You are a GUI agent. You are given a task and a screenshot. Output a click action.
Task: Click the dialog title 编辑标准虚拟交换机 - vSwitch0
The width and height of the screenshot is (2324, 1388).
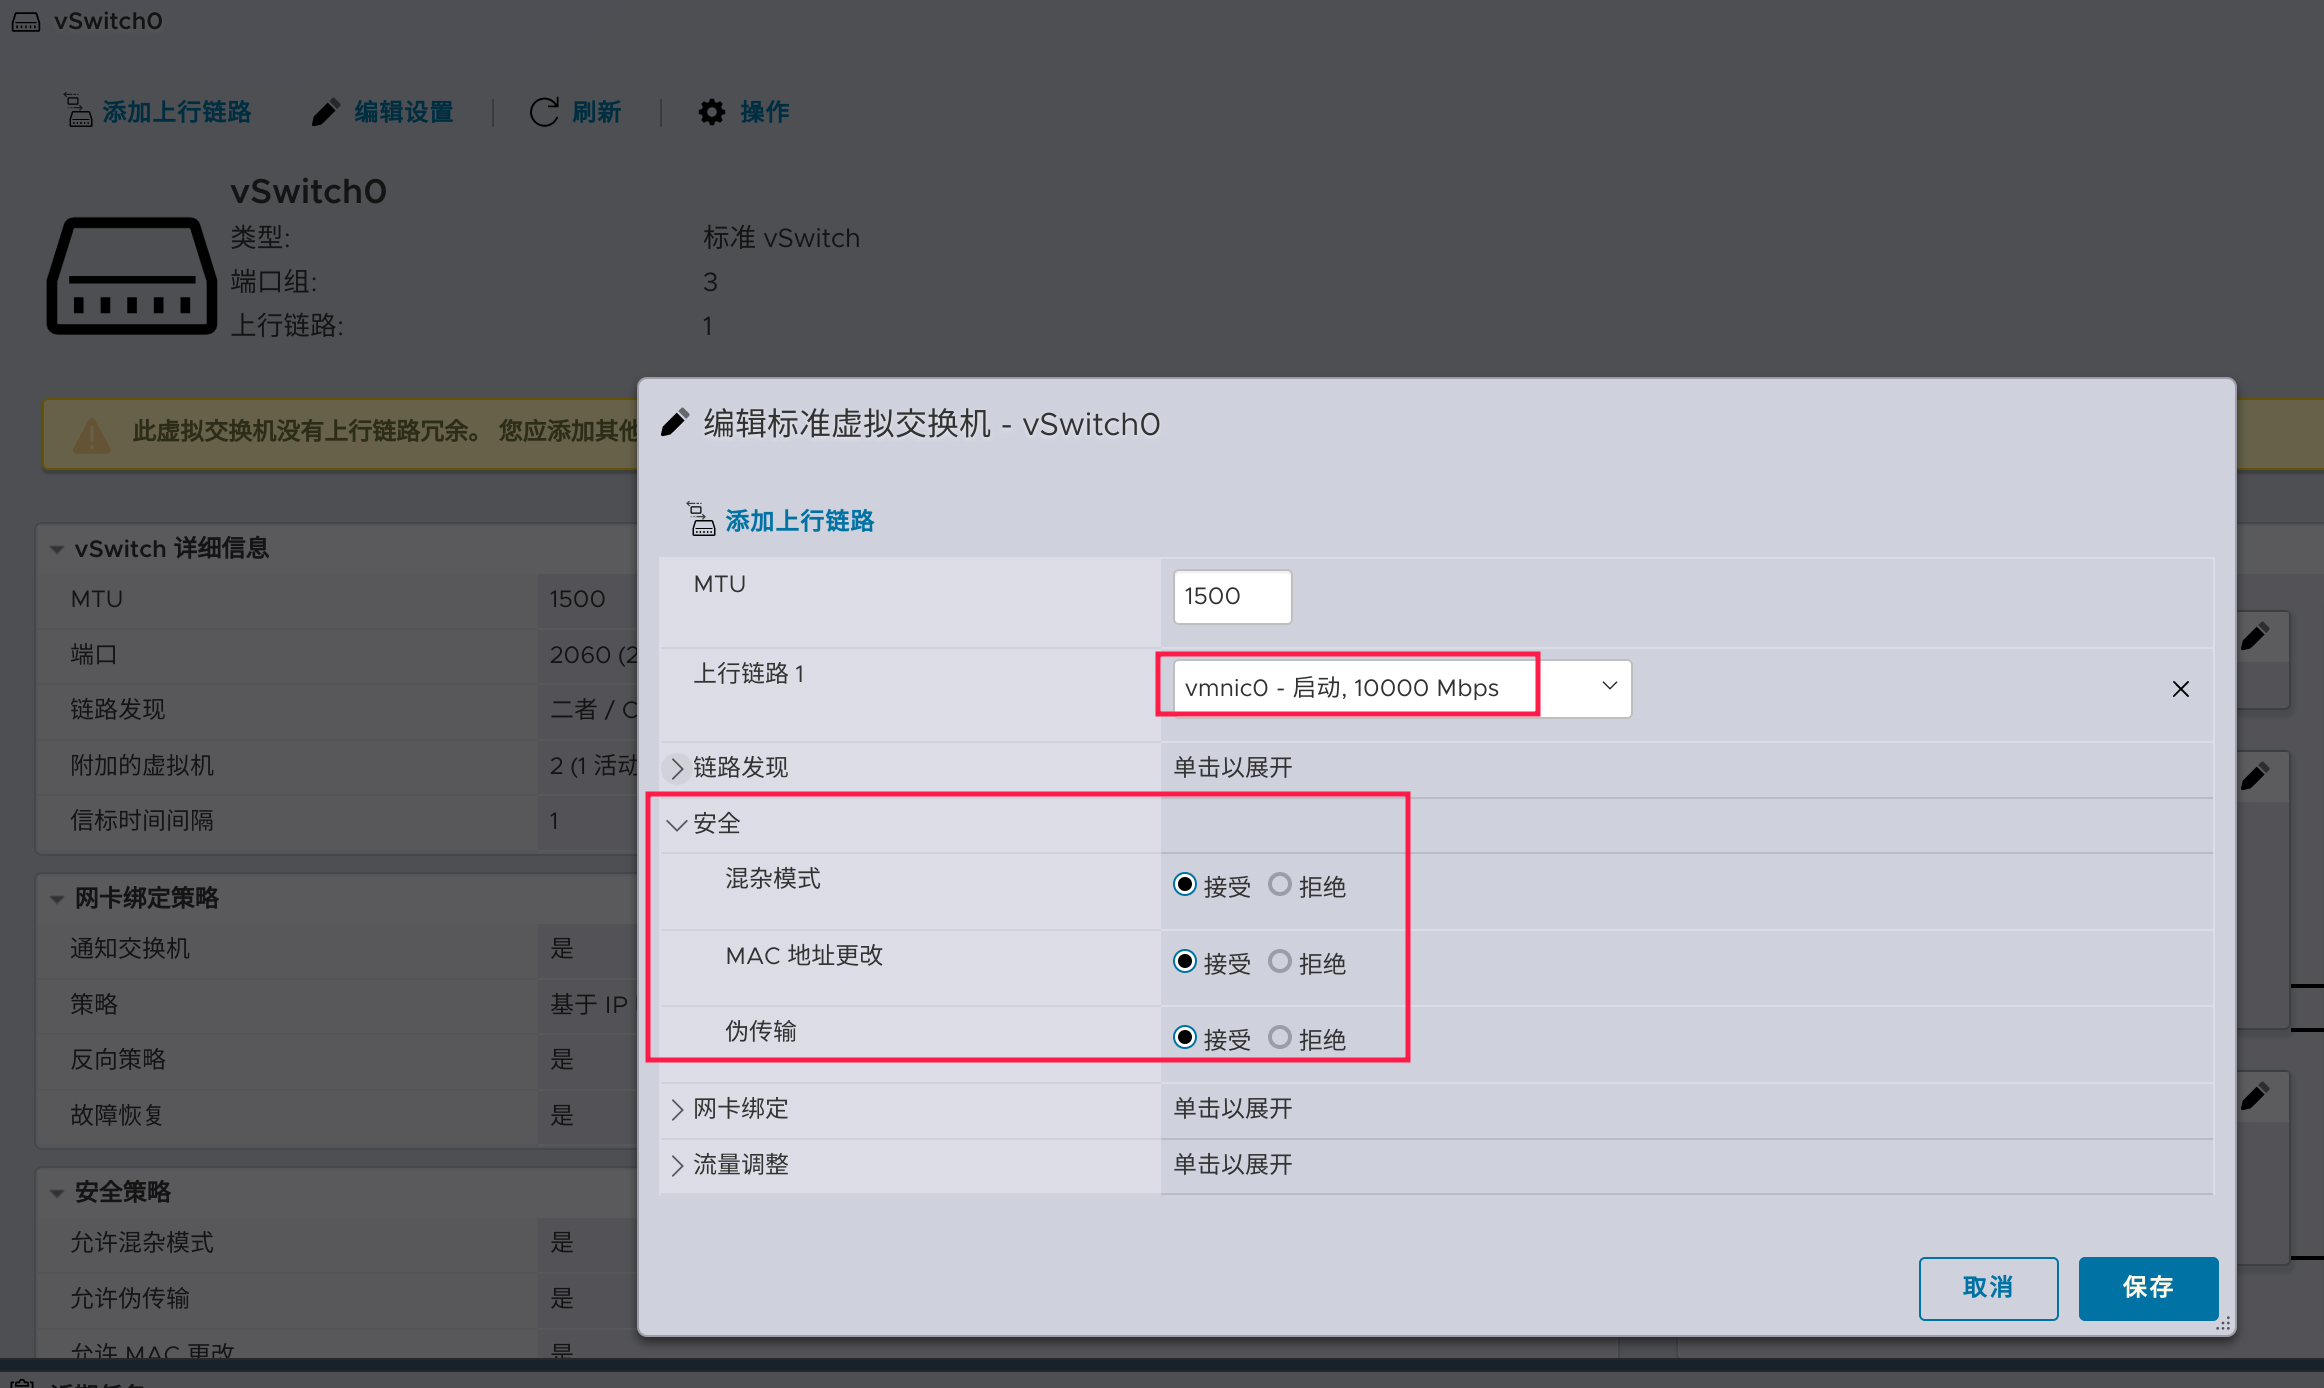click(931, 424)
